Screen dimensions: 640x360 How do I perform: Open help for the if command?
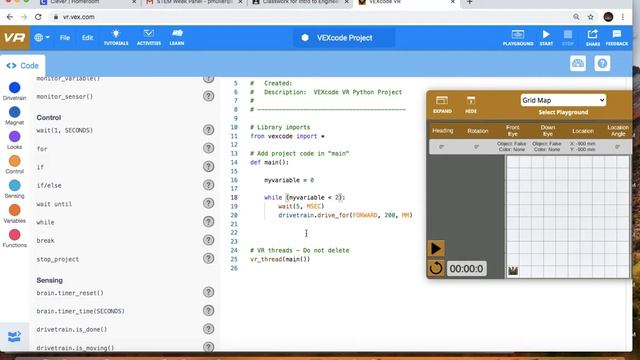[x=209, y=167]
